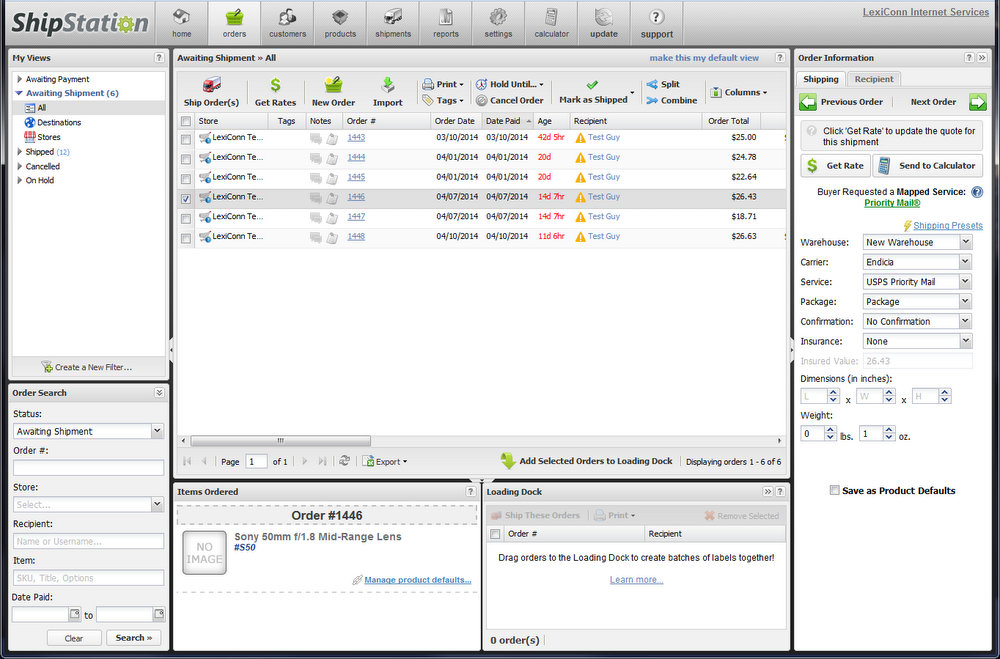
Task: Open the Carrier dropdown showing Endicia
Action: (966, 262)
